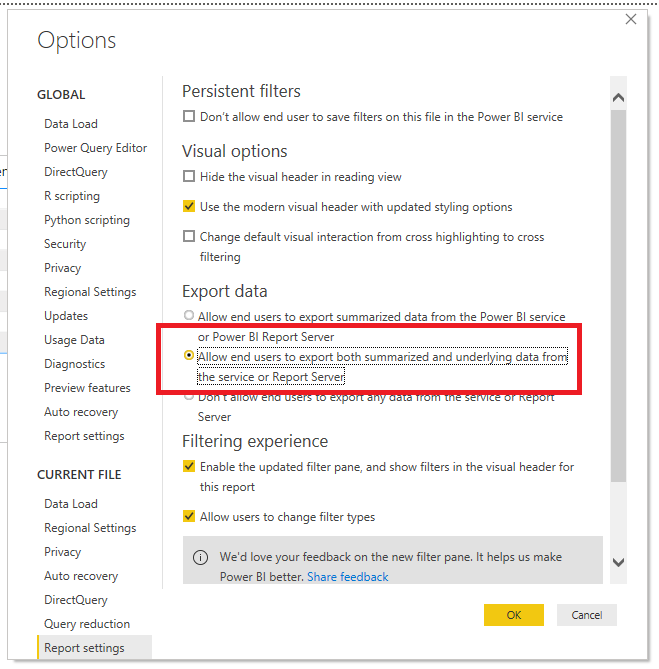Open Global Privacy settings

tap(63, 268)
